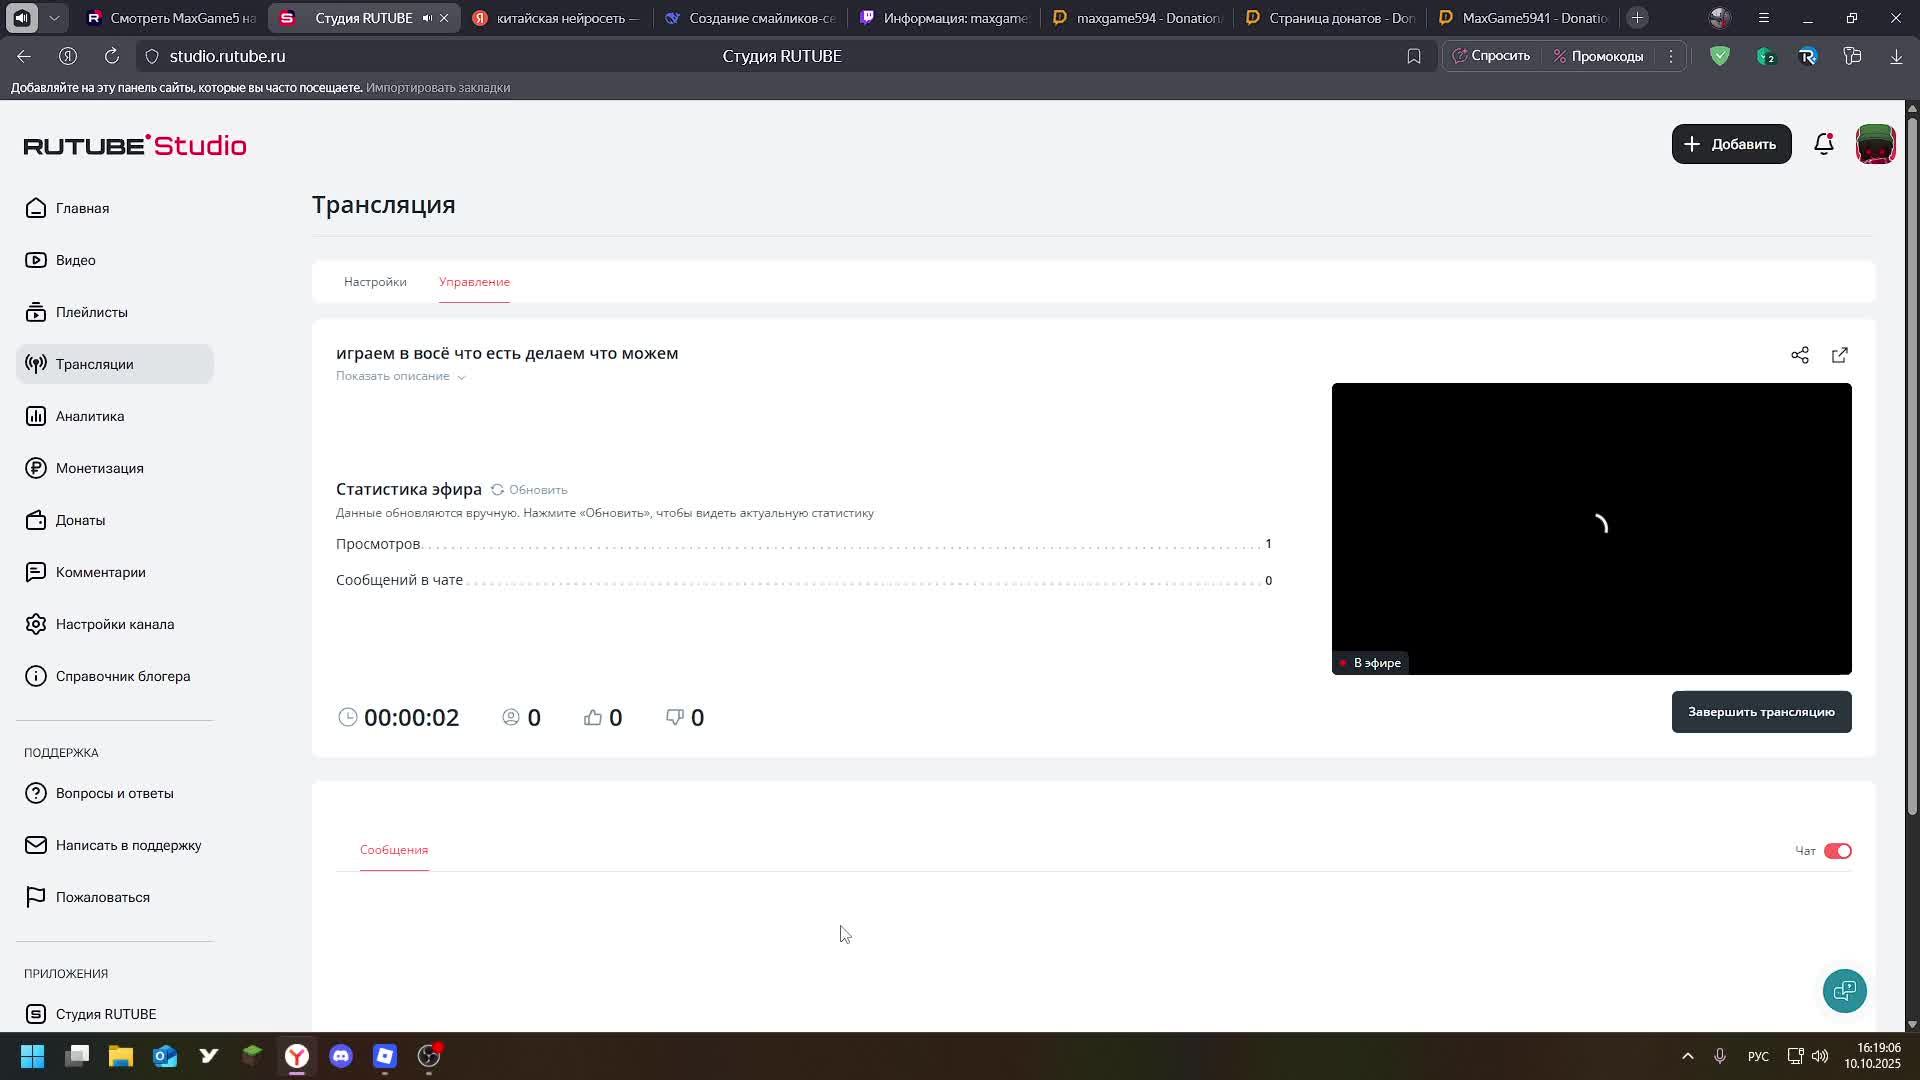
Task: Click the Добавить button
Action: (1731, 144)
